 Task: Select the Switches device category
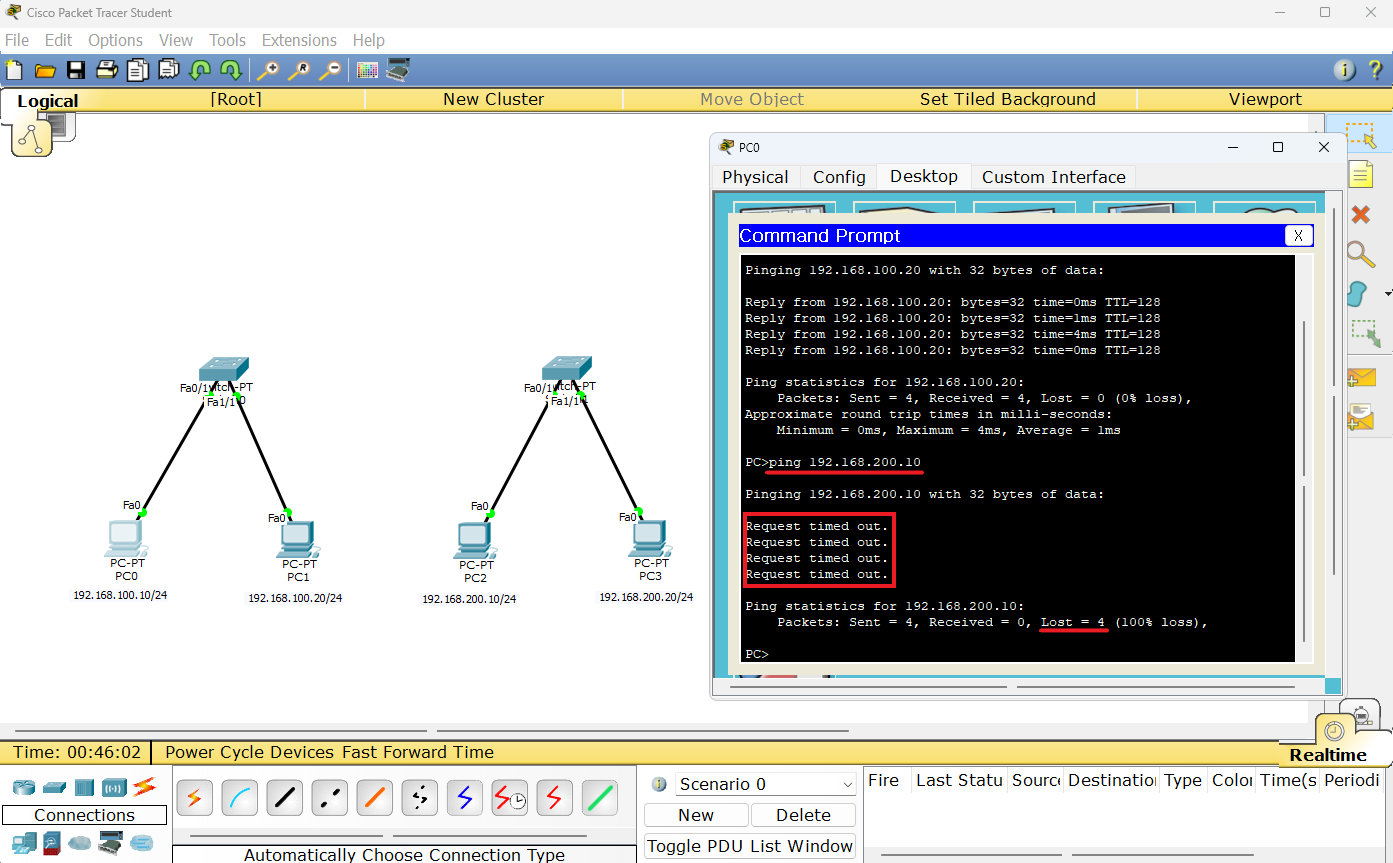(54, 787)
